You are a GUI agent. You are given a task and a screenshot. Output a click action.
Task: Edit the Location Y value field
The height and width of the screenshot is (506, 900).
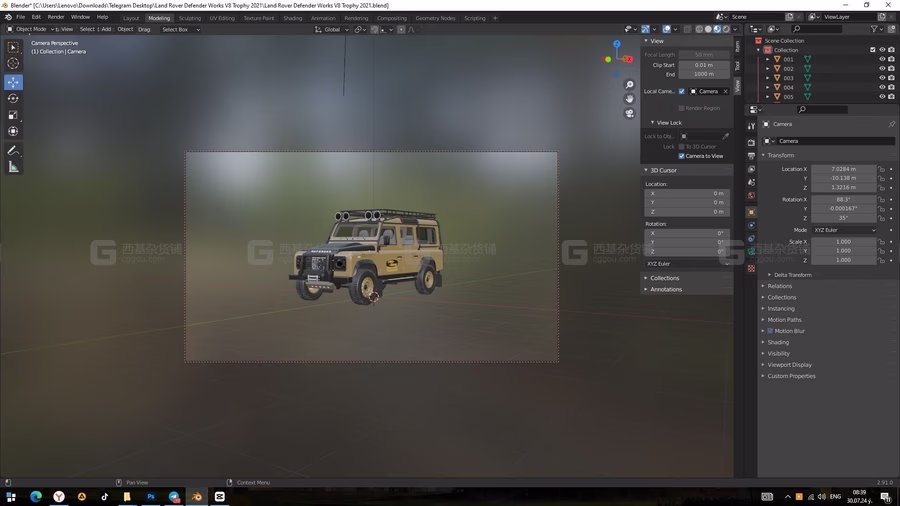coord(843,178)
